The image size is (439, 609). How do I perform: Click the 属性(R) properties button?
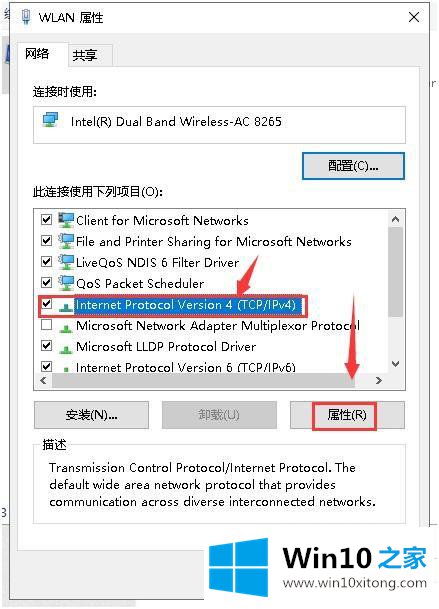point(347,415)
